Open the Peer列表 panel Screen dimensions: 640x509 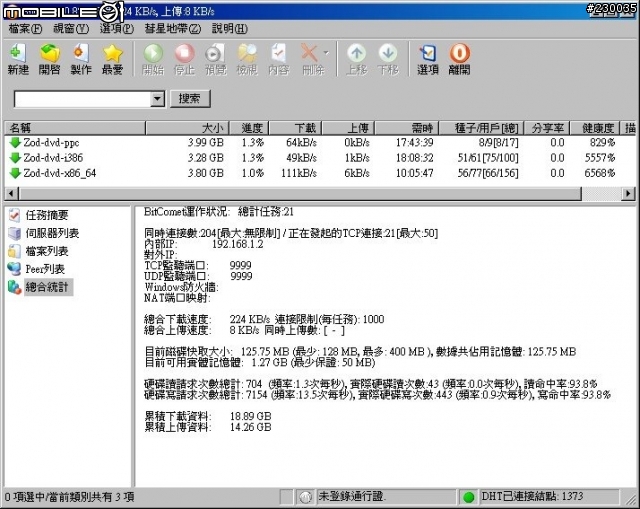45,269
